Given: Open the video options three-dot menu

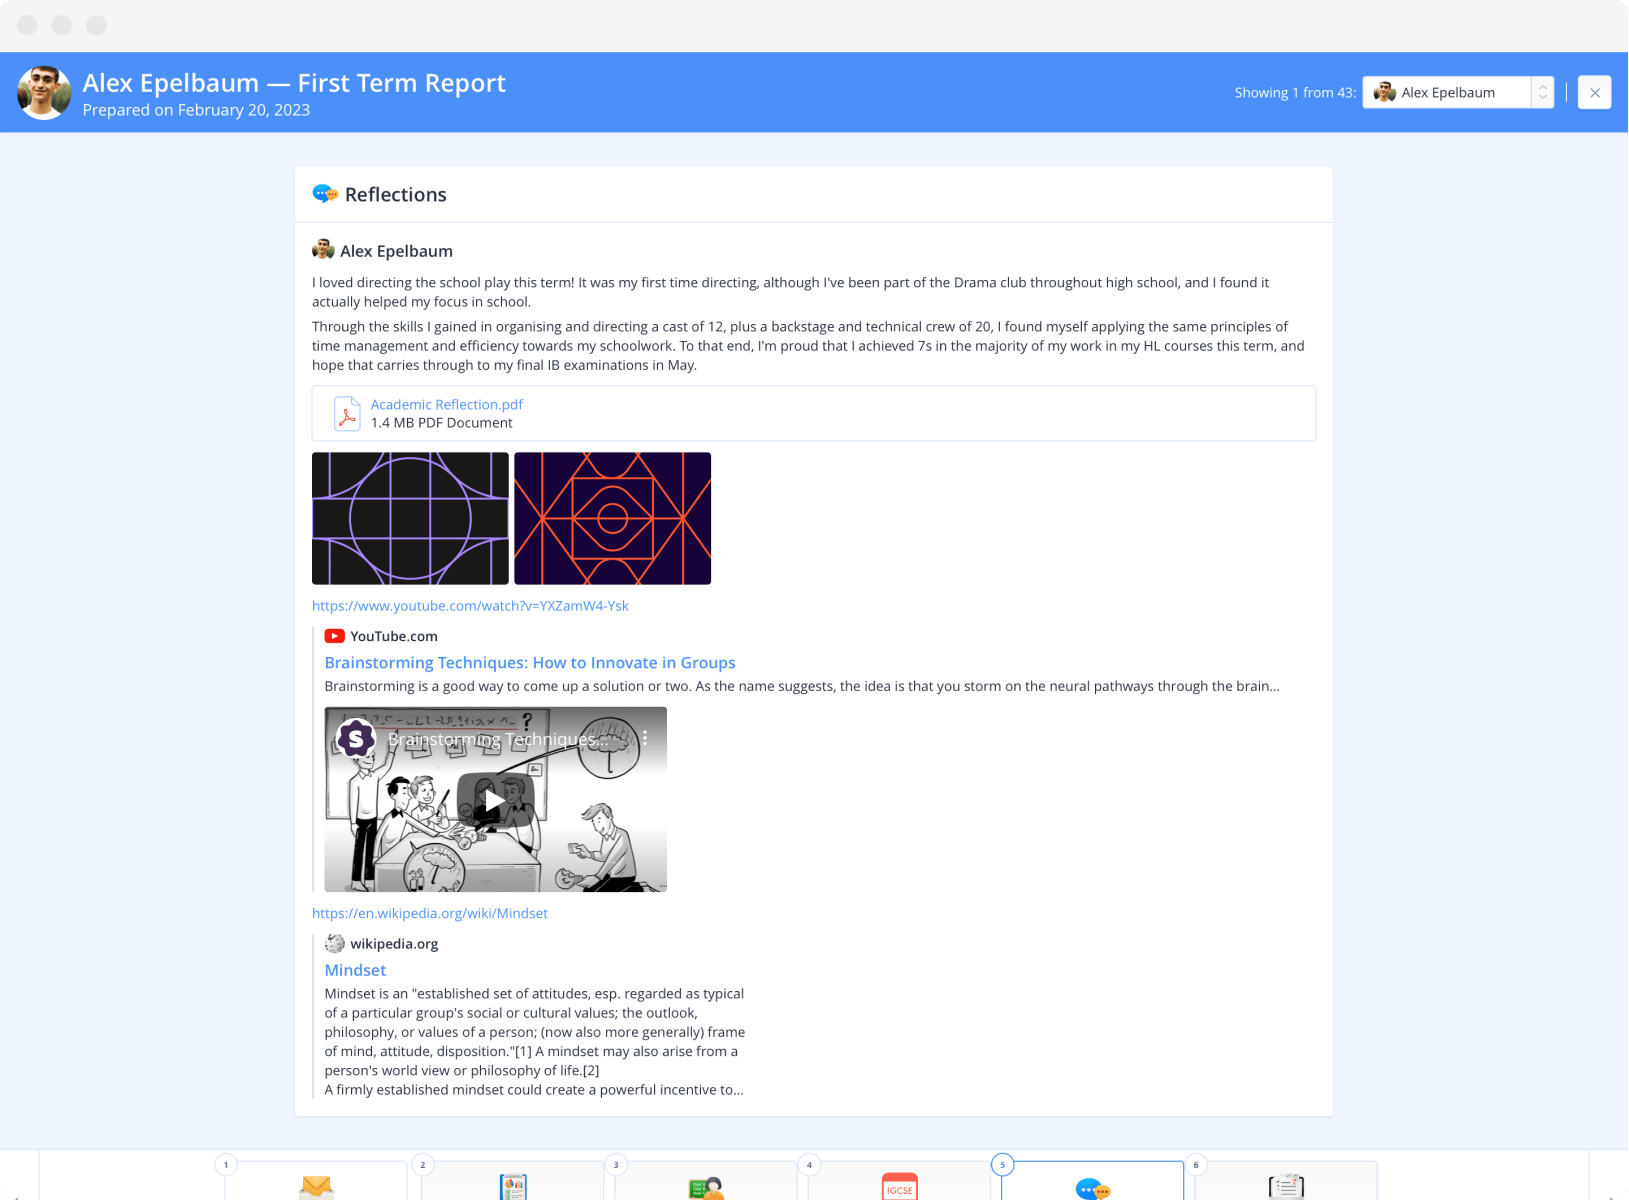Looking at the screenshot, I should 645,738.
